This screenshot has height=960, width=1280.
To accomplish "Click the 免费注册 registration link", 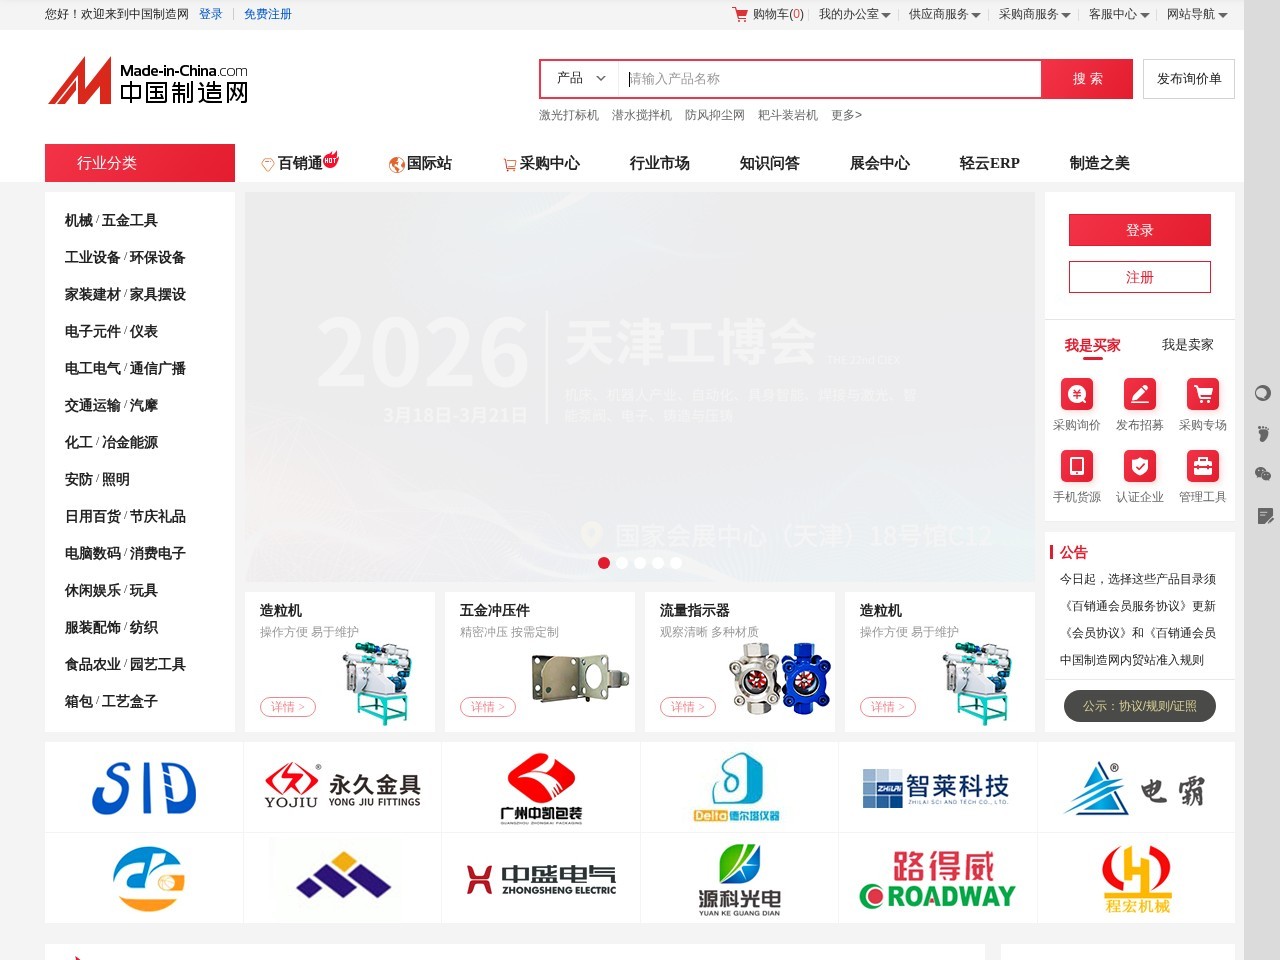I will click(267, 14).
